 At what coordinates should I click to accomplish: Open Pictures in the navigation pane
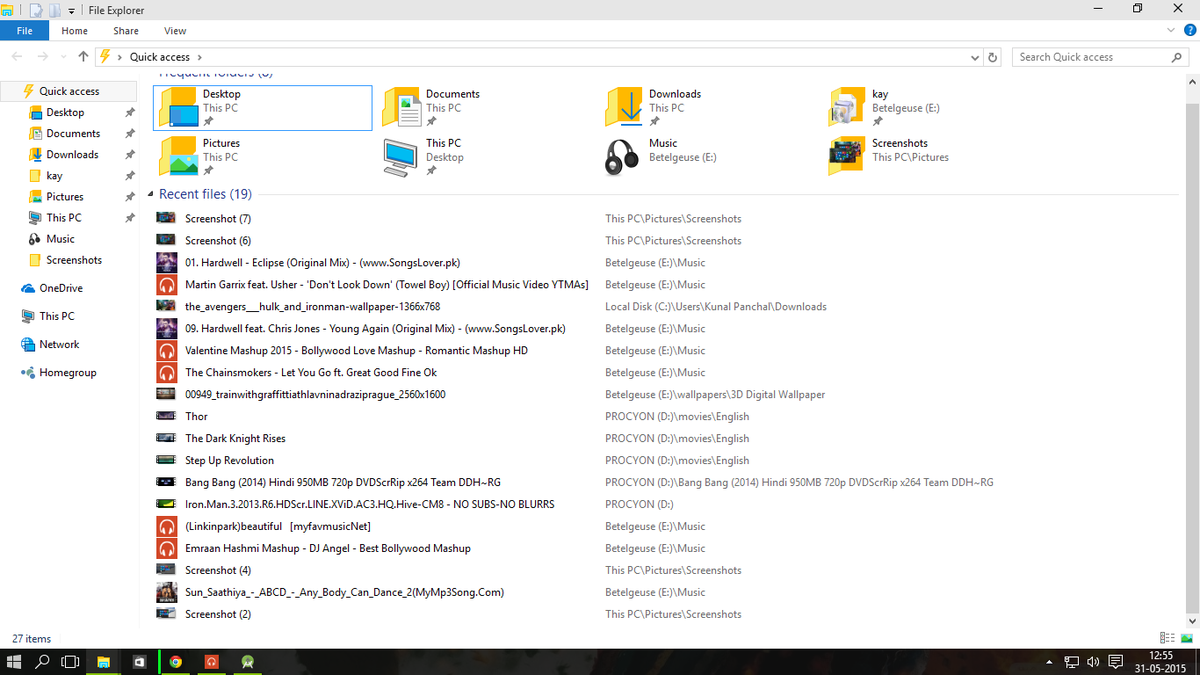tap(65, 196)
